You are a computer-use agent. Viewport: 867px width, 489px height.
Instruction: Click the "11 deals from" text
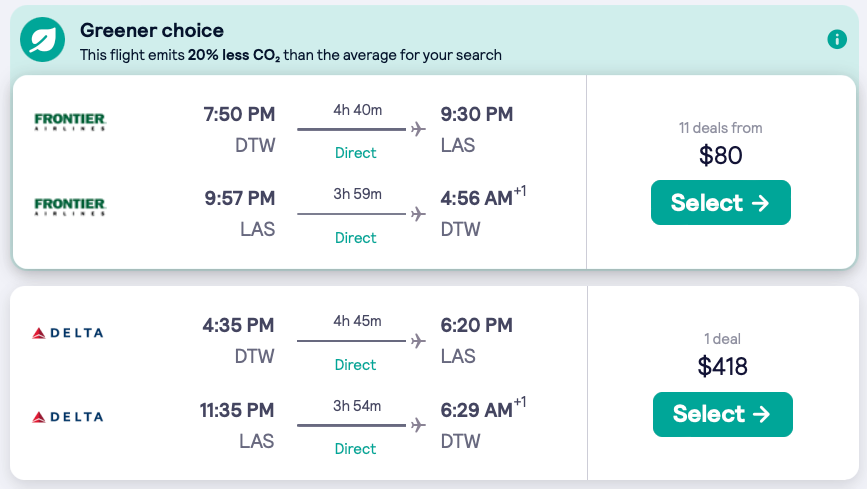(720, 128)
